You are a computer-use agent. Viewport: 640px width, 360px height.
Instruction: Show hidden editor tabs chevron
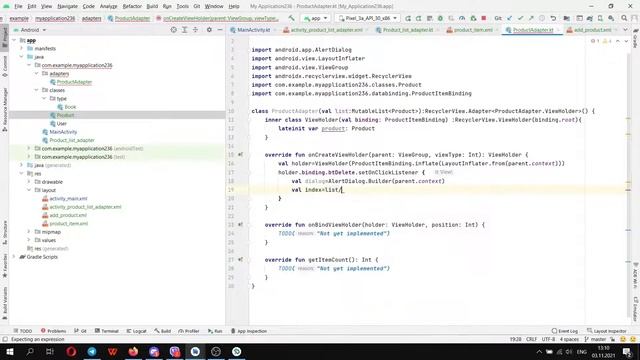point(625,30)
